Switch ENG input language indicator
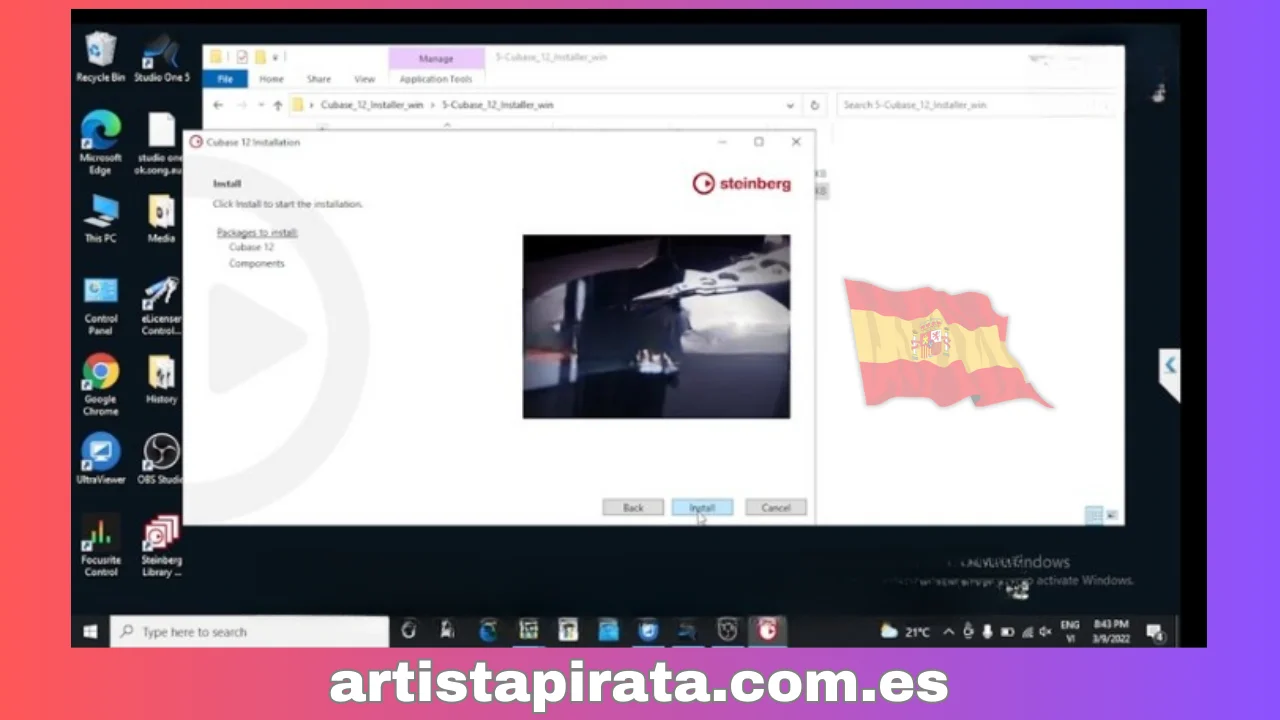Screen dimensions: 1280x720 [x=1070, y=631]
